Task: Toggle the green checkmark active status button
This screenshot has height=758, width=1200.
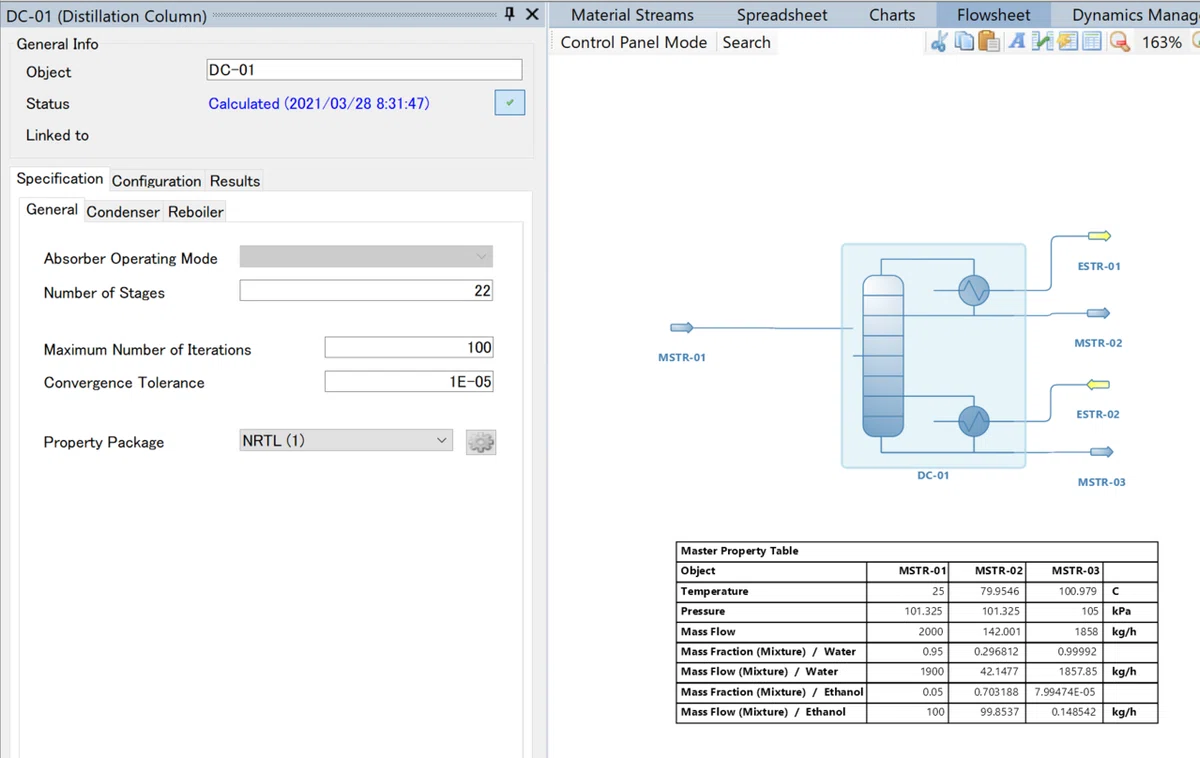Action: (510, 103)
